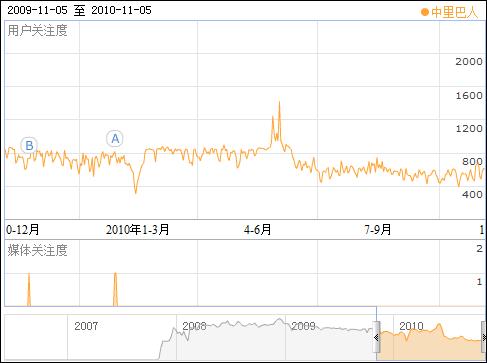
Task: Click the right handle of the timeline range selector
Action: tap(484, 337)
